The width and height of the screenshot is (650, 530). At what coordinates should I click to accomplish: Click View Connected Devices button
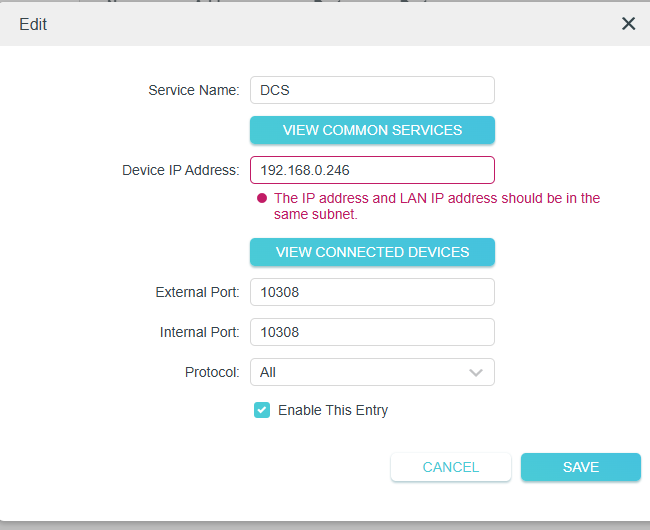click(x=372, y=252)
